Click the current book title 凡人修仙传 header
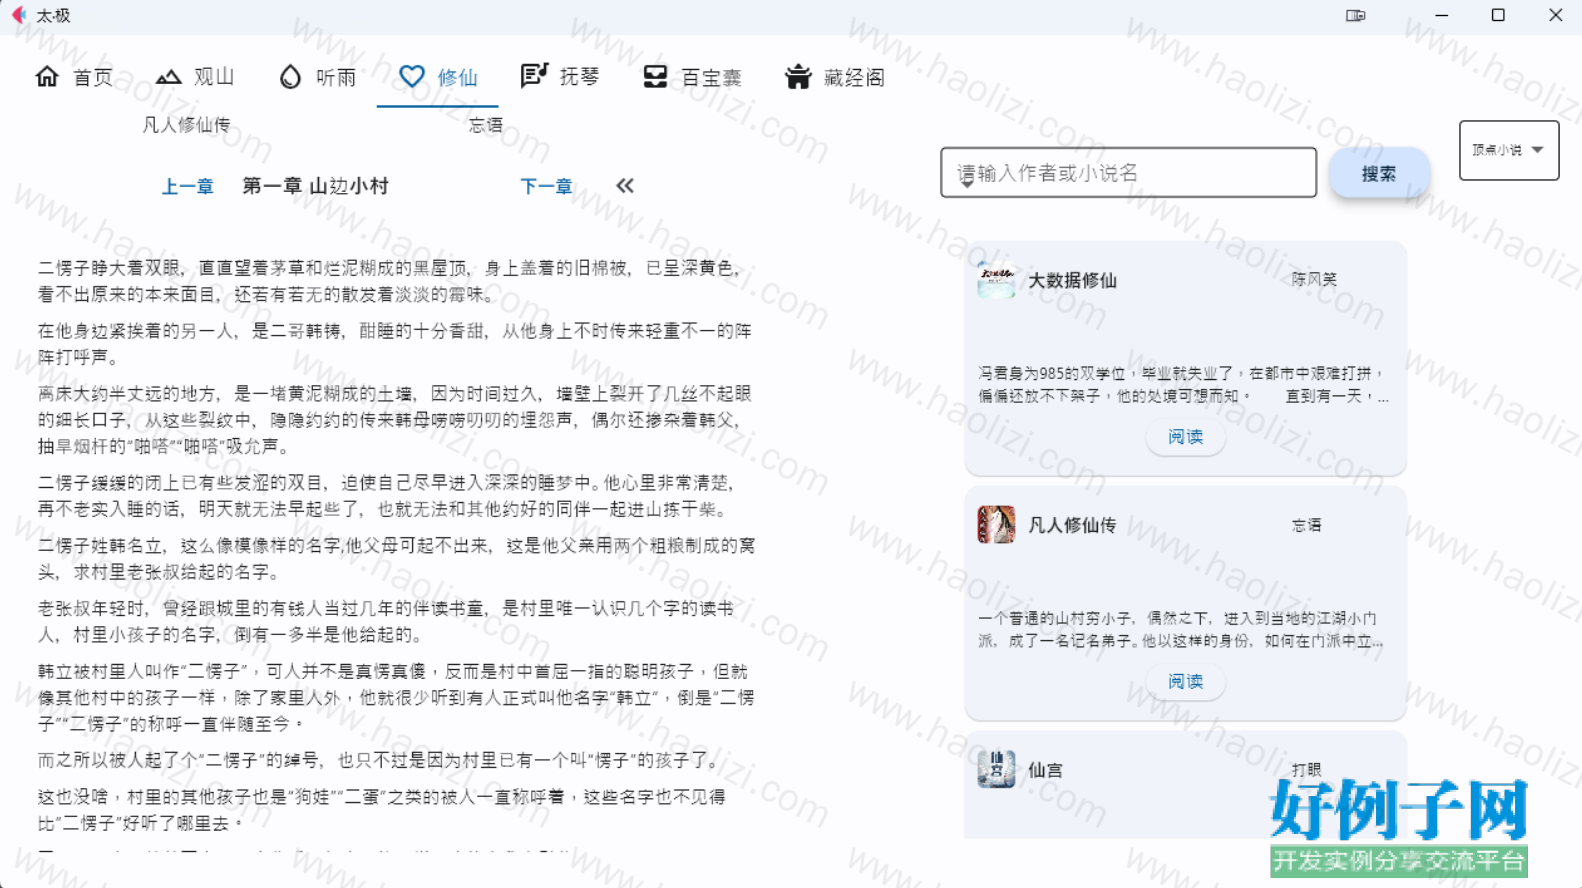 (x=186, y=125)
